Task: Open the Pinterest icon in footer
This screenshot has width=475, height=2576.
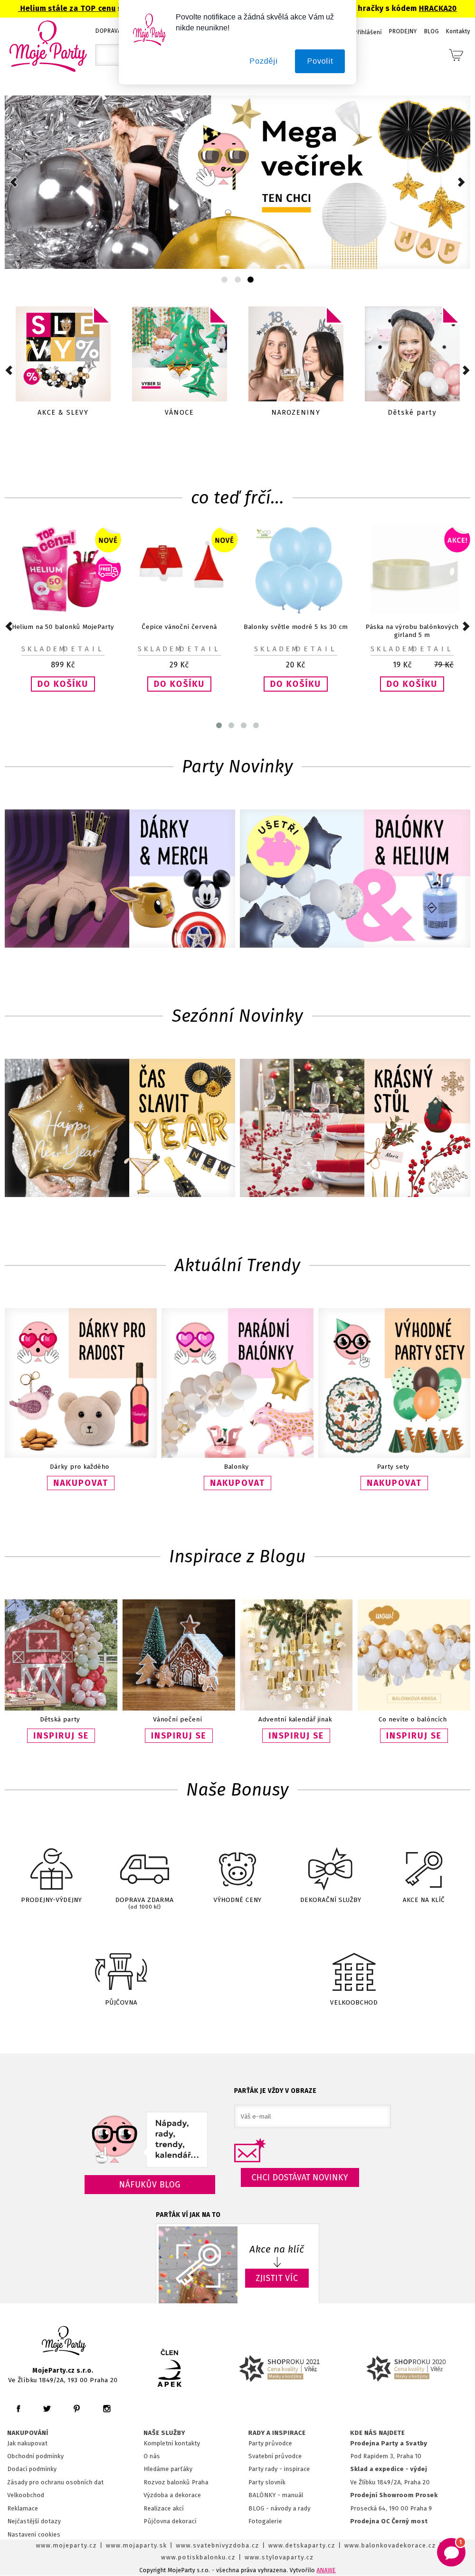Action: coord(76,2408)
